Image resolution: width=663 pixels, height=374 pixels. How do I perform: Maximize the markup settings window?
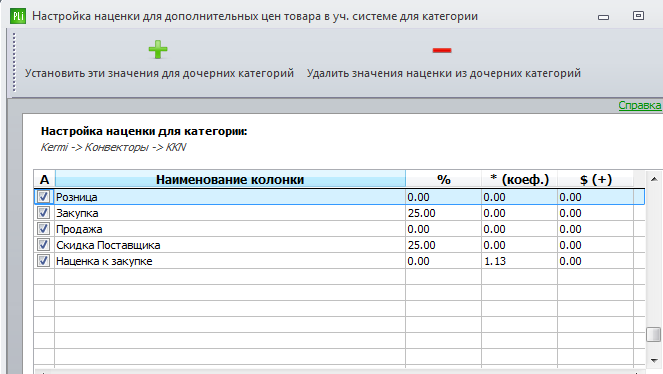coord(638,16)
